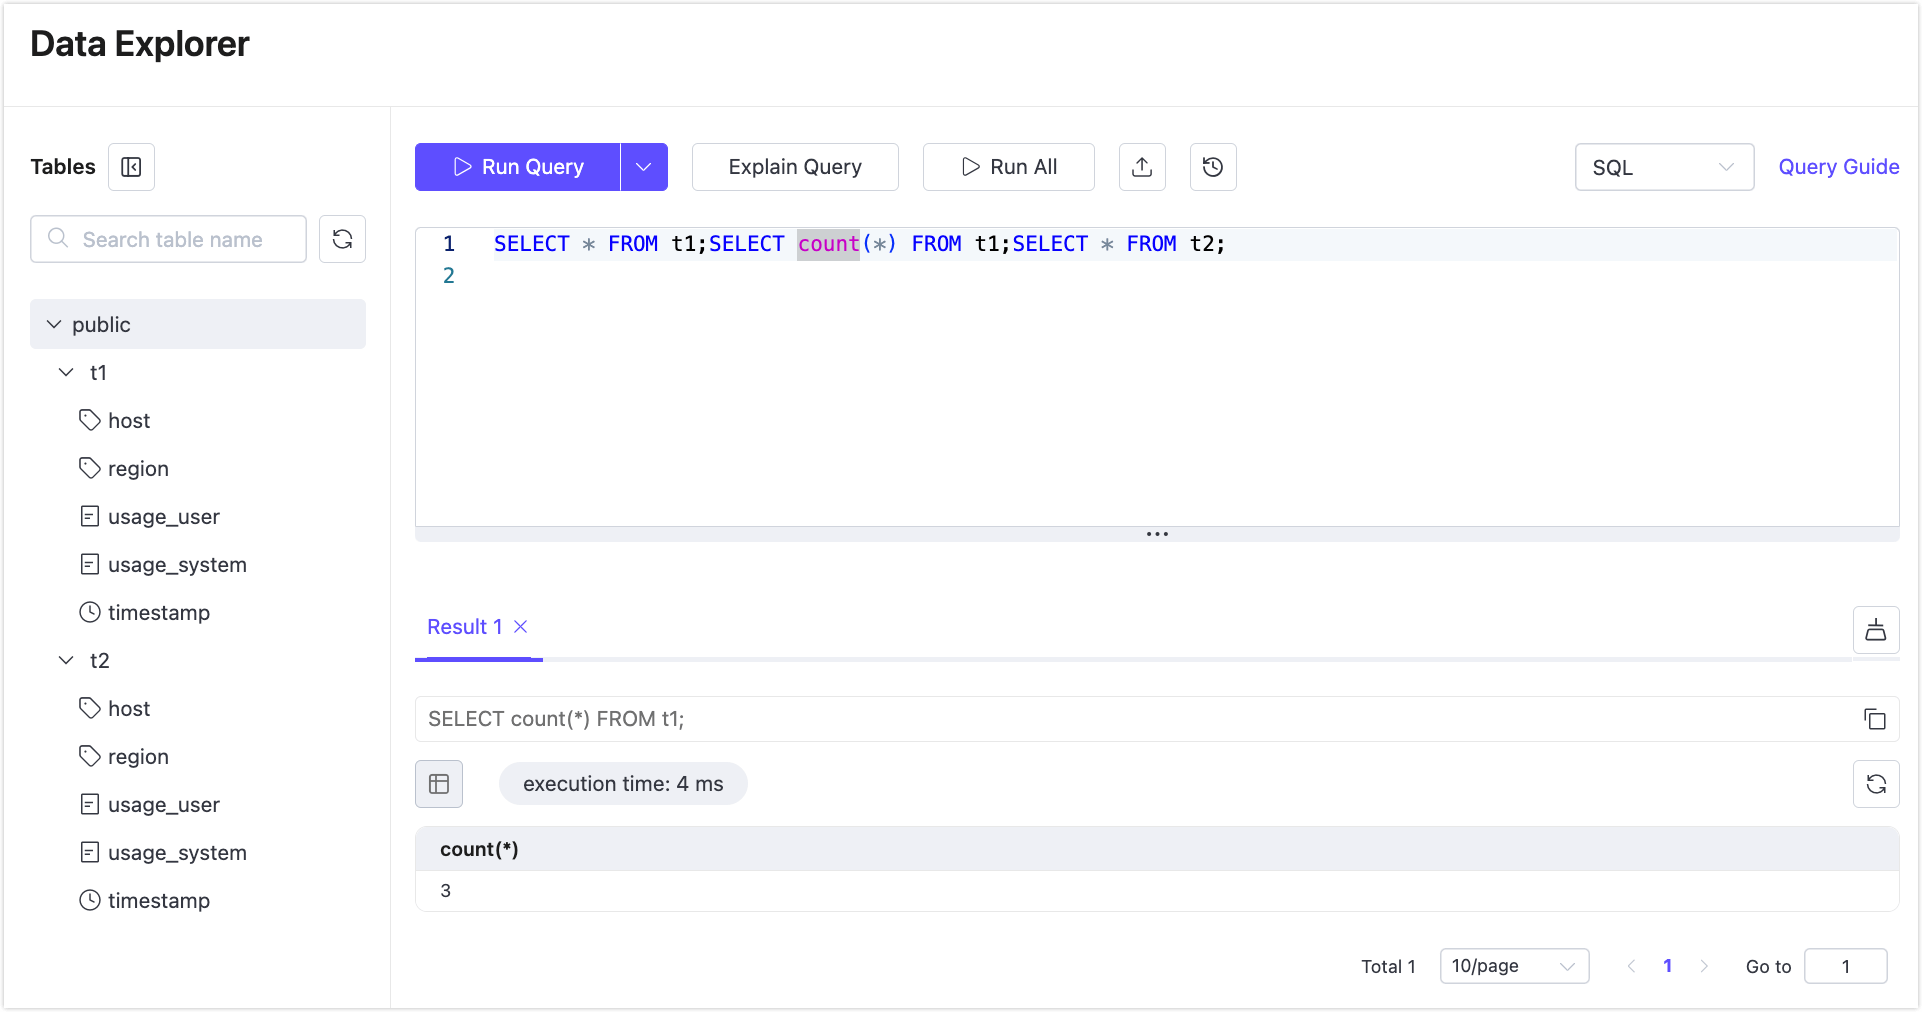This screenshot has height=1012, width=1922.
Task: Collapse the t1 table columns
Action: [x=66, y=372]
